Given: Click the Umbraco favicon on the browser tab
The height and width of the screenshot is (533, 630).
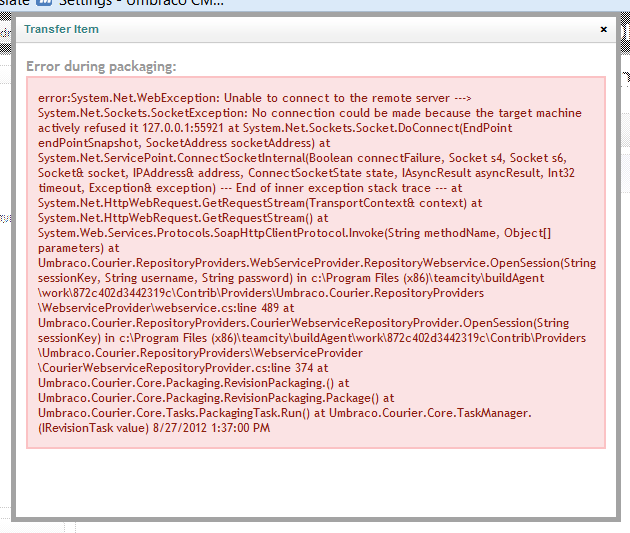Looking at the screenshot, I should [44, 4].
